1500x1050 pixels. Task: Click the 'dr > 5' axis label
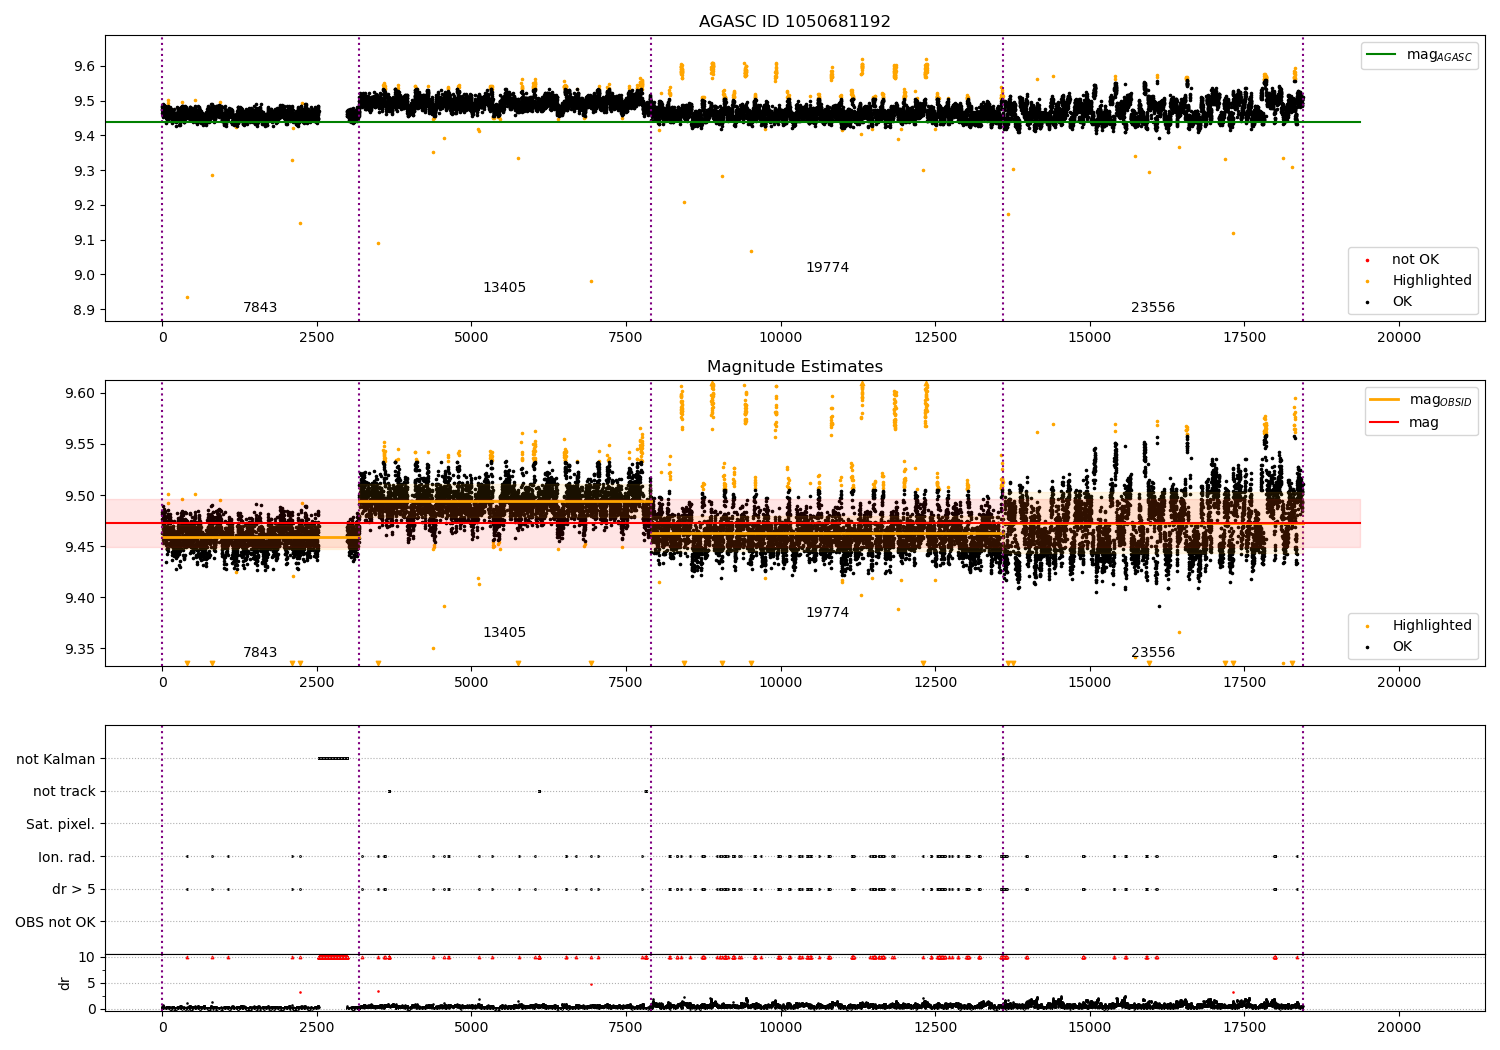coord(74,890)
